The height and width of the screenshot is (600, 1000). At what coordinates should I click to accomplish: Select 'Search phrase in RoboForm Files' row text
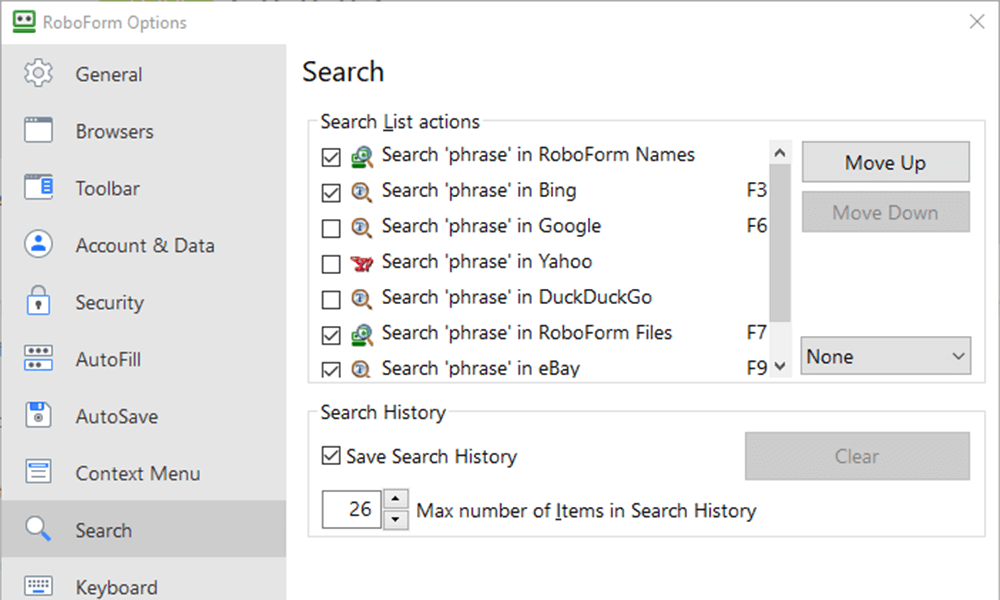pos(527,333)
